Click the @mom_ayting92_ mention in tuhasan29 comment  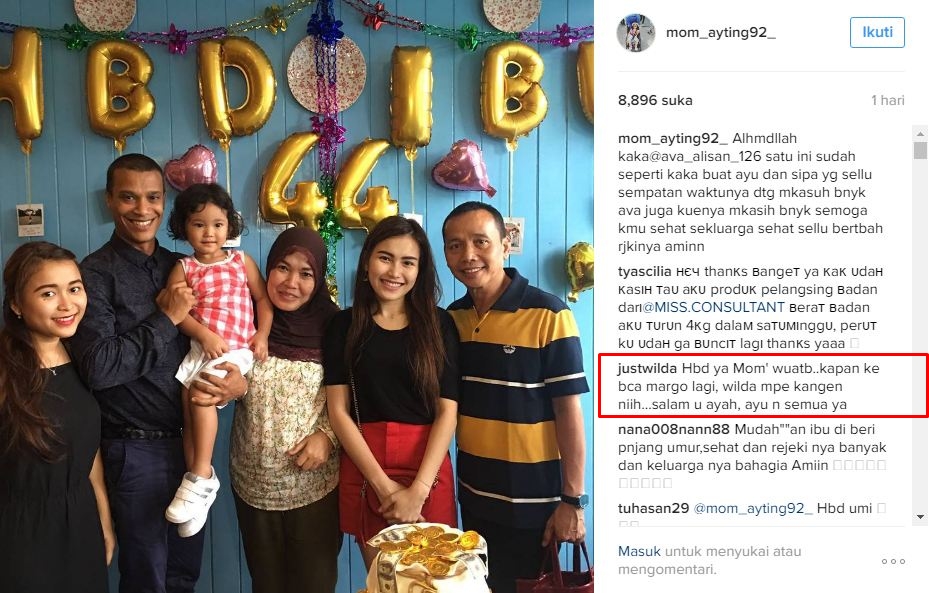tap(752, 508)
